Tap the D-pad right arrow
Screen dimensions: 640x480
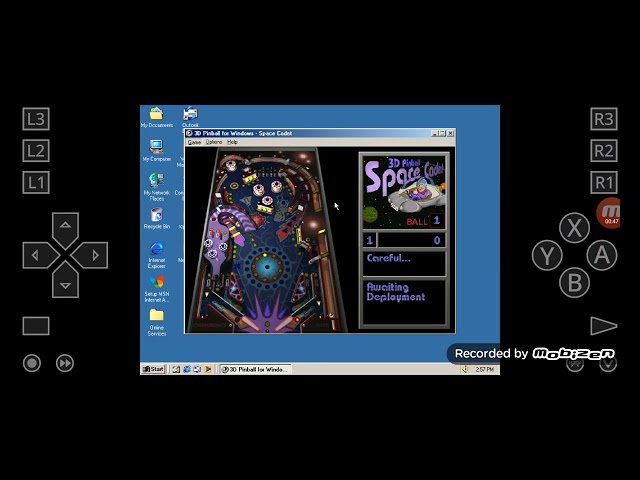click(91, 255)
